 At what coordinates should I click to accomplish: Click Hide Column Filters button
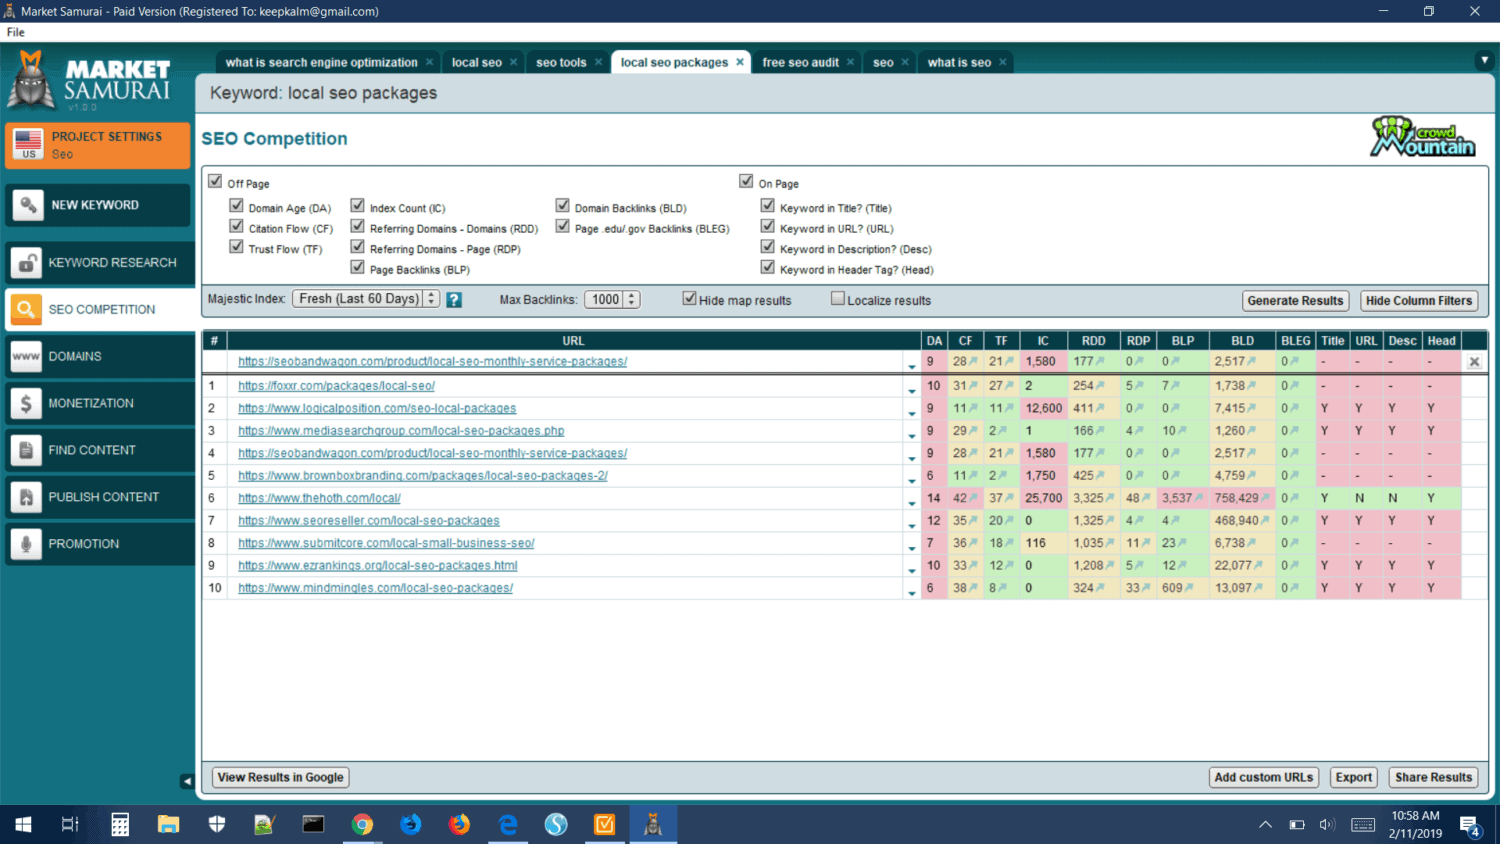coord(1419,301)
